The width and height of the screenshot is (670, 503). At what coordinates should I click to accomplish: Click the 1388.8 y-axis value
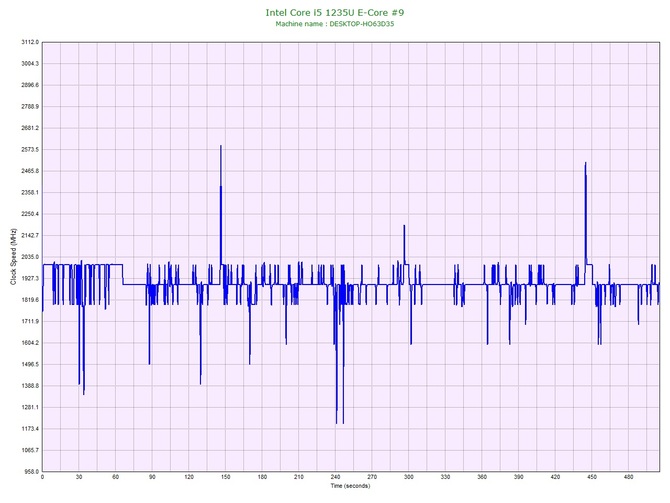tap(30, 386)
